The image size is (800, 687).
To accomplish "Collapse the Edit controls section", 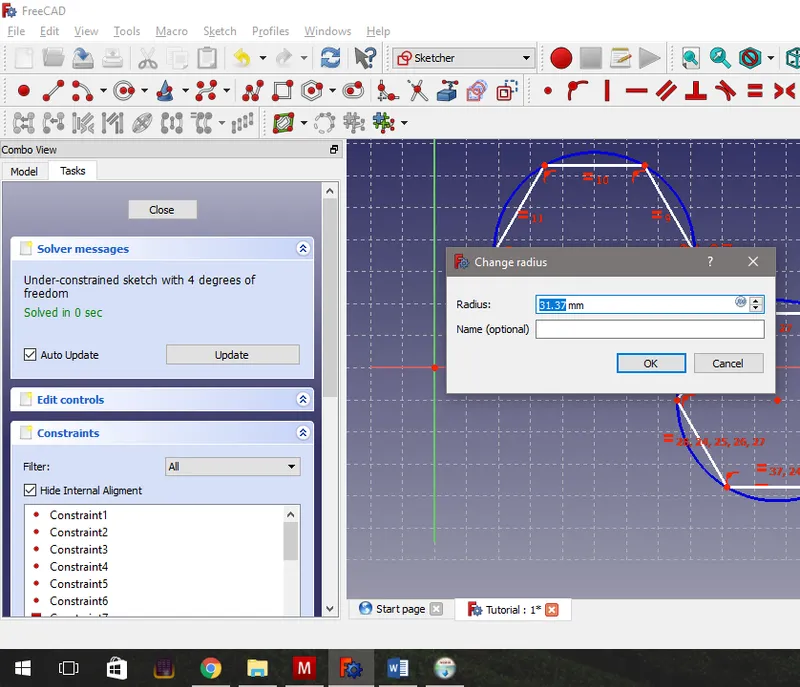I will point(302,399).
